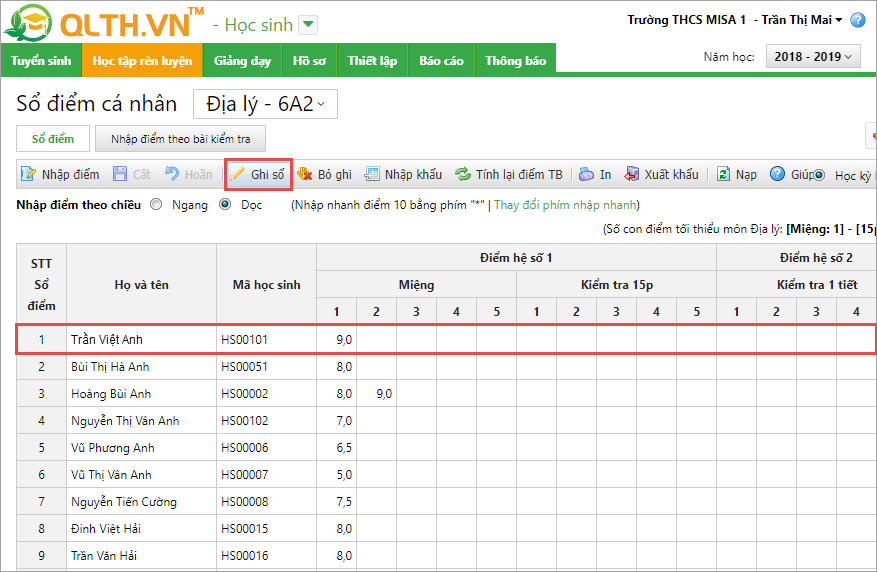
Task: Click Trần Việt Anh's Miệng score cell 9,0
Action: coord(337,340)
